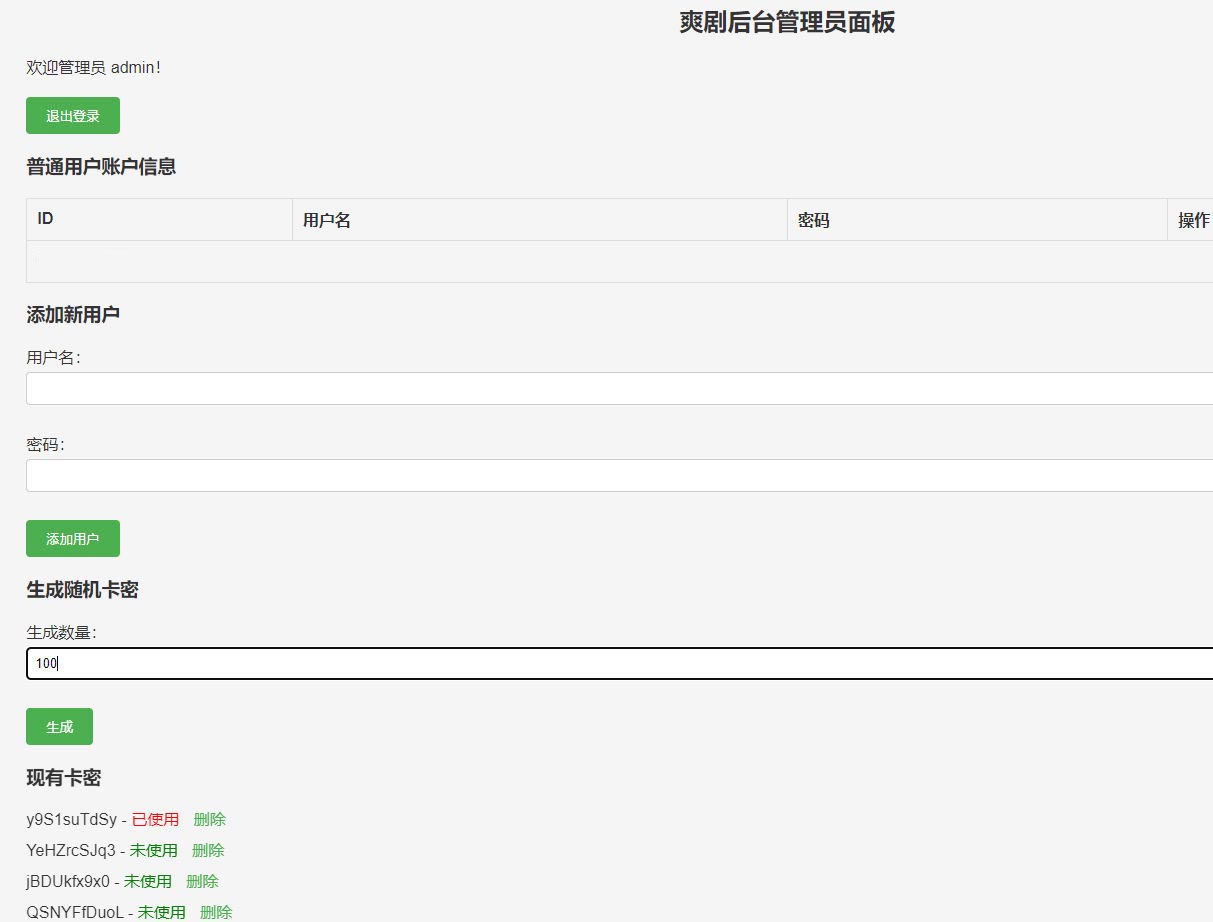The width and height of the screenshot is (1213, 922).
Task: Click the 操作 table column header
Action: point(1194,219)
